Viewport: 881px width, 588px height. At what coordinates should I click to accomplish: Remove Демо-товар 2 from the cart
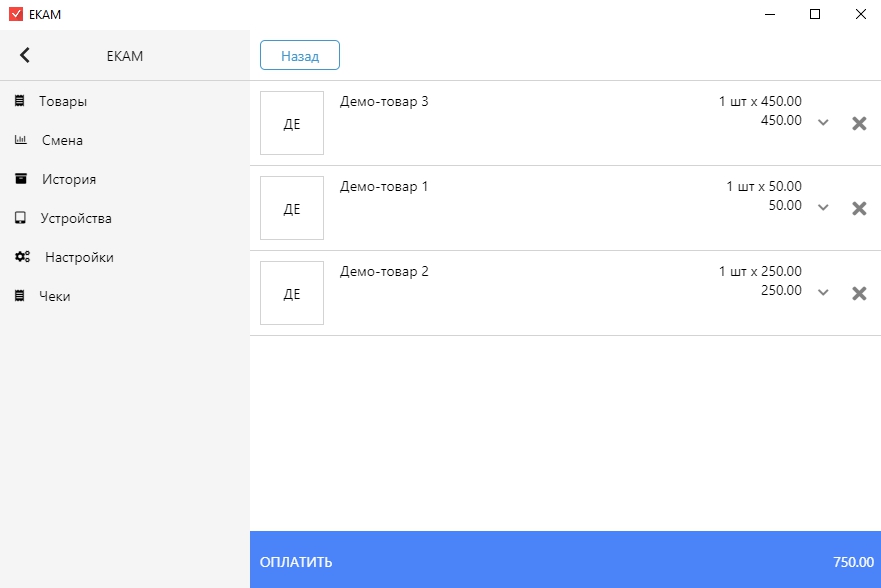coord(859,293)
